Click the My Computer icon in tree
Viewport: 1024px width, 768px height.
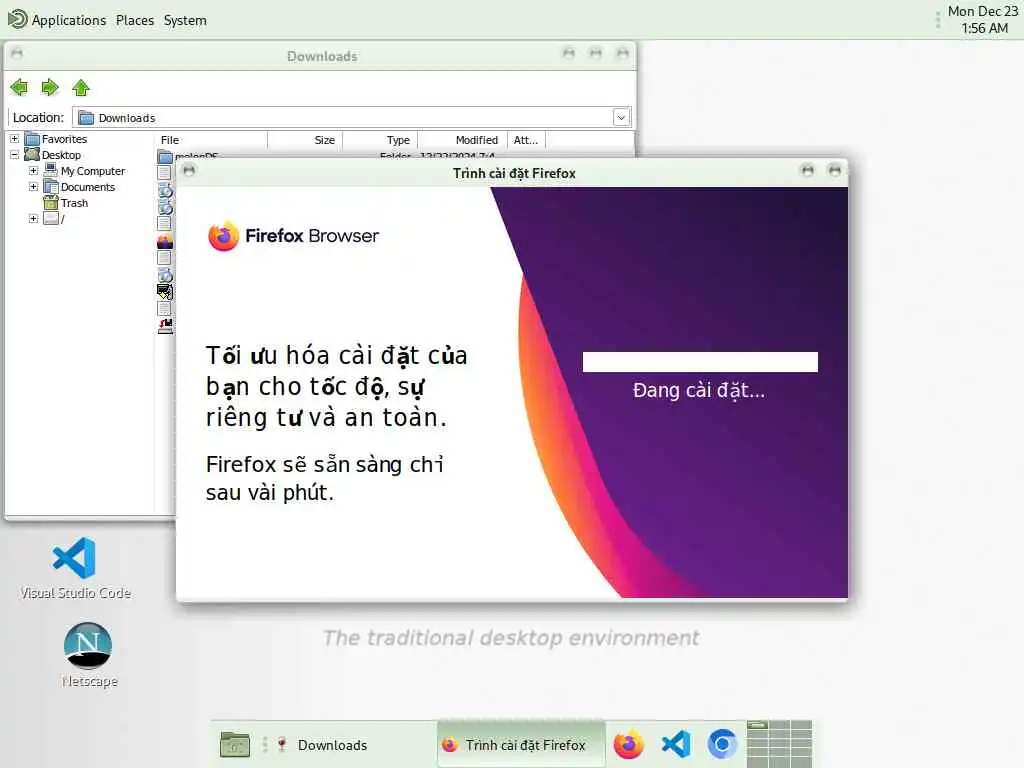point(51,170)
